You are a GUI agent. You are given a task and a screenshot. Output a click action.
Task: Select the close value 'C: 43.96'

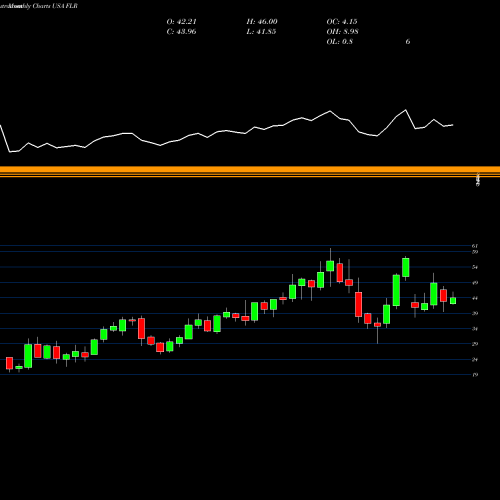pyautogui.click(x=181, y=32)
